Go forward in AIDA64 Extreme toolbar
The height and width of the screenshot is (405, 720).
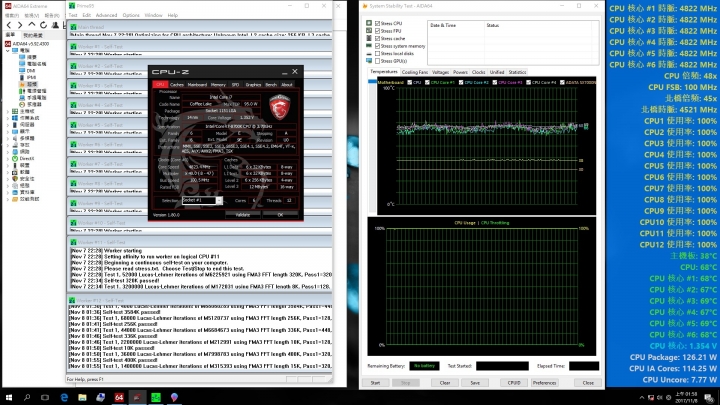point(20,25)
